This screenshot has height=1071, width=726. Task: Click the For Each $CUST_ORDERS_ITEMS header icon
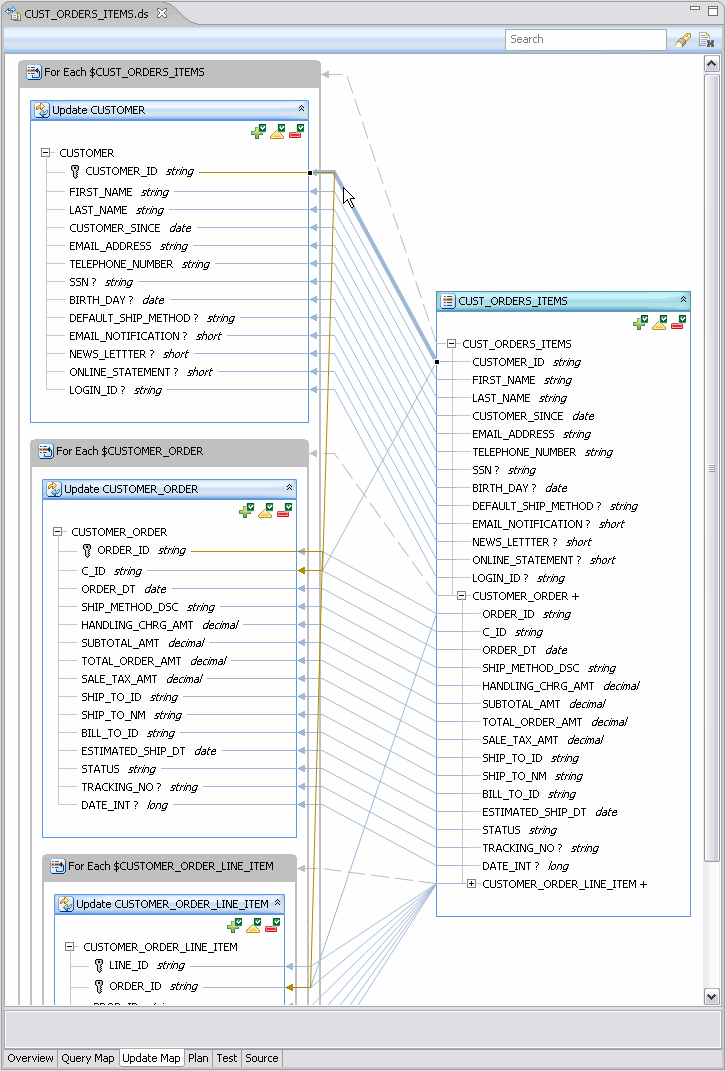click(x=33, y=72)
